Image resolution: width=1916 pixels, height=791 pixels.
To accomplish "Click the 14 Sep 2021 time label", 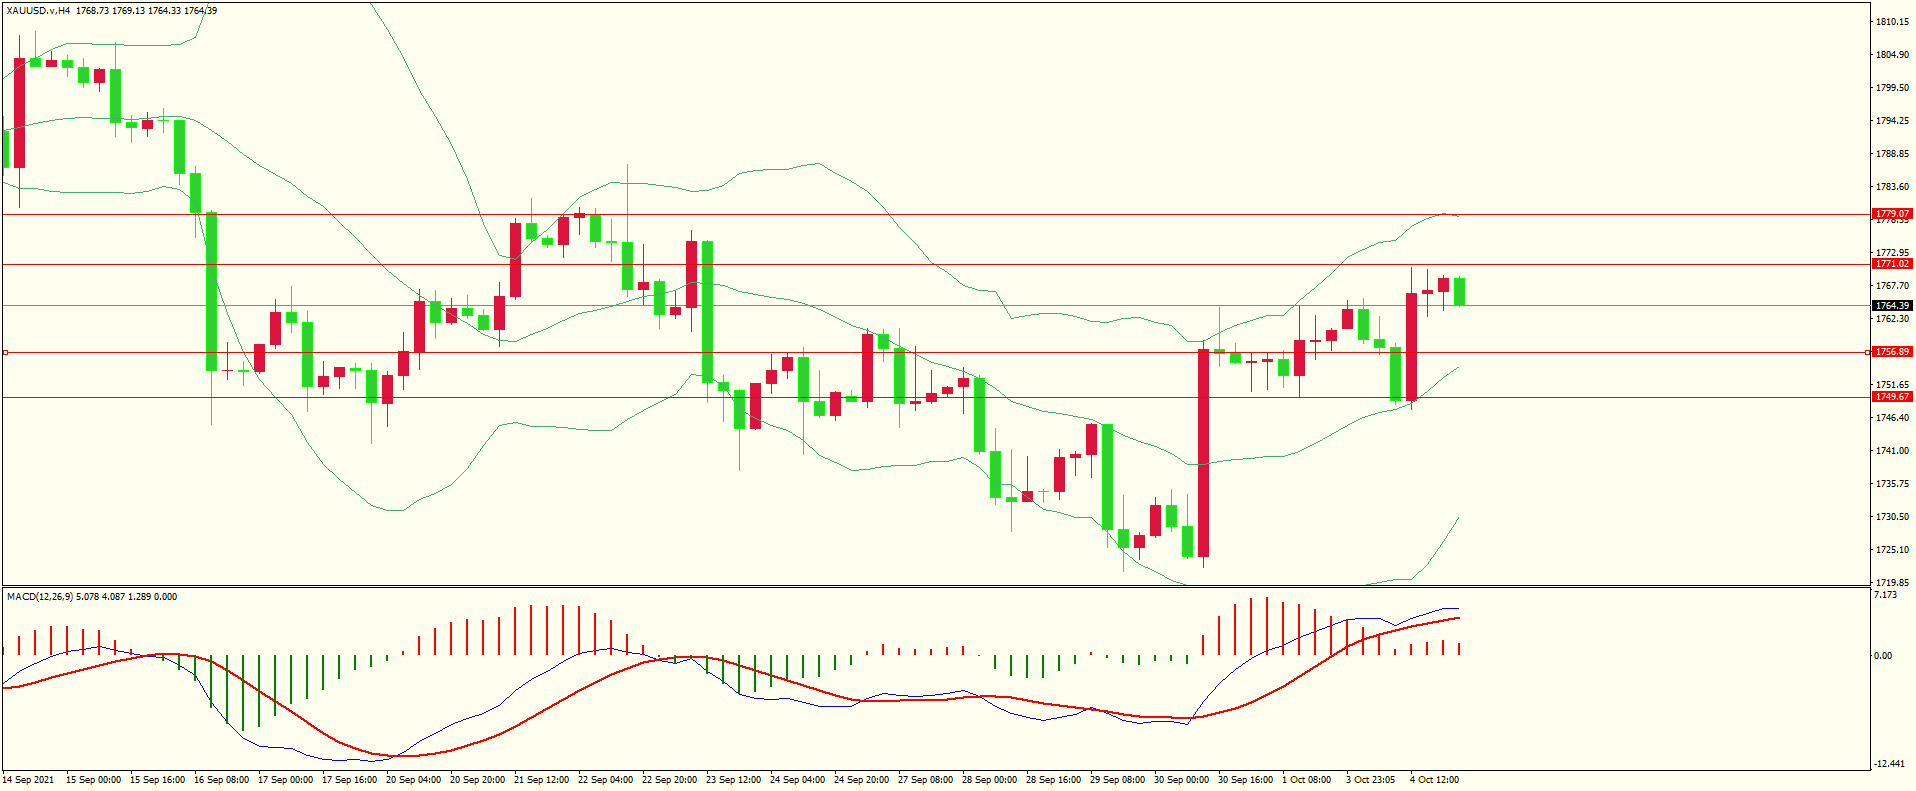I will [x=29, y=780].
